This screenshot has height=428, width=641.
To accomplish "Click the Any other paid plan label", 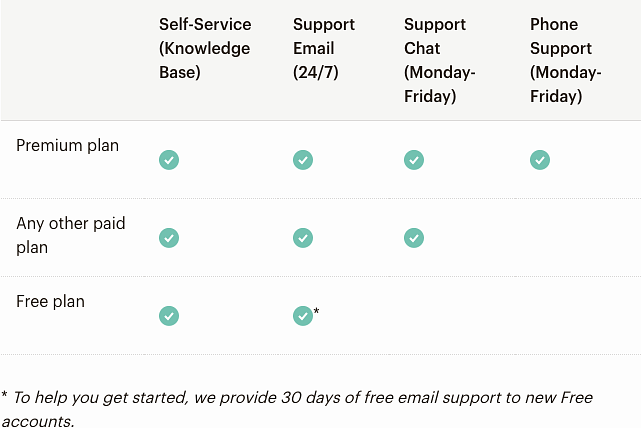I will (x=71, y=235).
